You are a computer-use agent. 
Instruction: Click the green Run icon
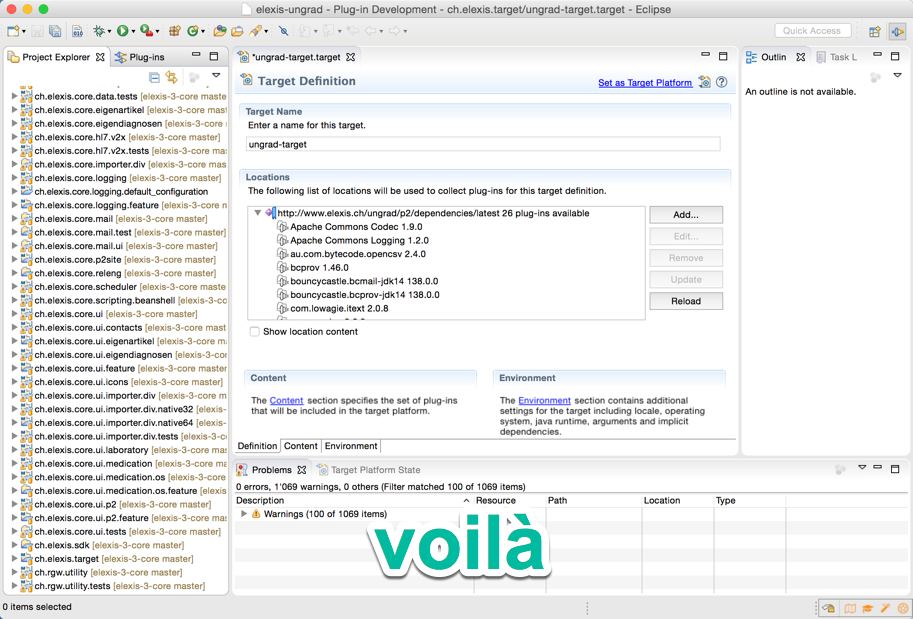[122, 31]
